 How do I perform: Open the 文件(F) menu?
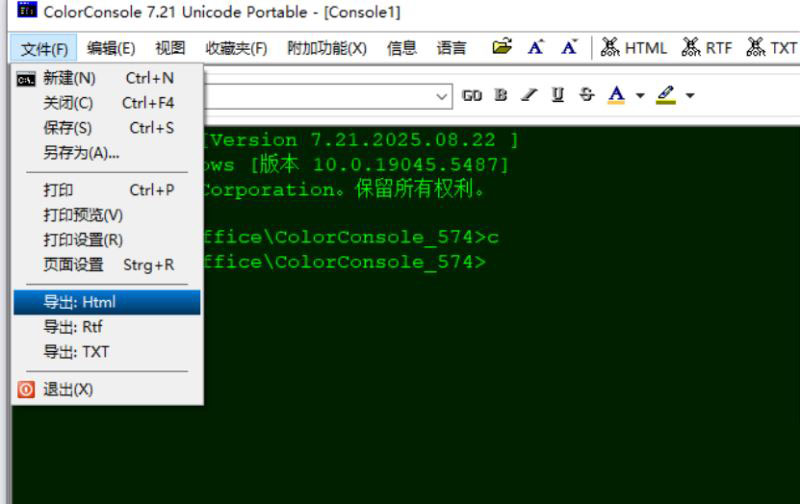[x=44, y=48]
